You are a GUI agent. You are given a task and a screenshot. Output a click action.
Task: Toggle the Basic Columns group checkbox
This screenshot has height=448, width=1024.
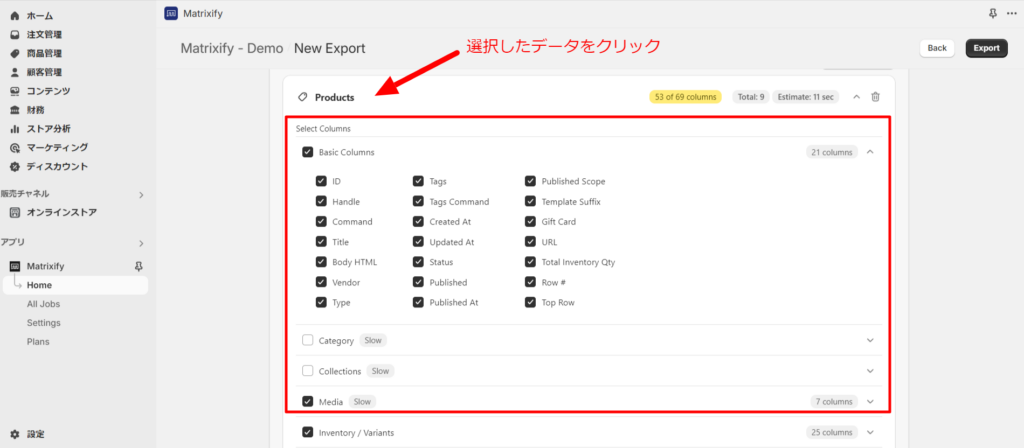(308, 152)
